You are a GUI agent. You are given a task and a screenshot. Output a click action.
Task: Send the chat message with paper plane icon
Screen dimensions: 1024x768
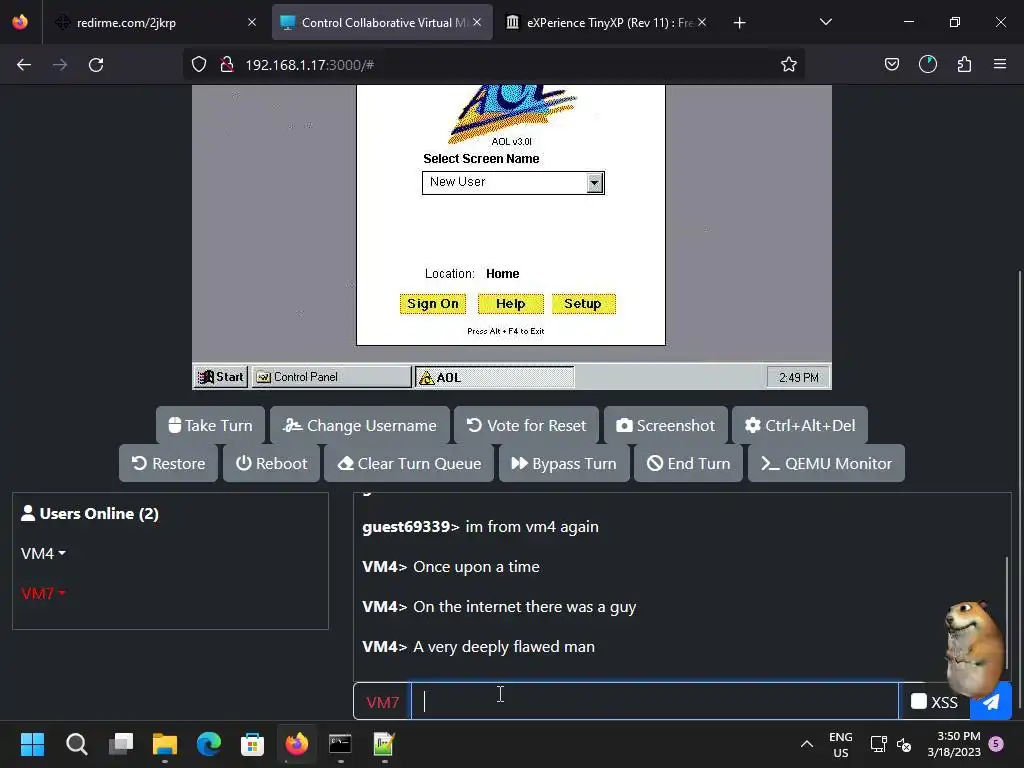tap(991, 702)
